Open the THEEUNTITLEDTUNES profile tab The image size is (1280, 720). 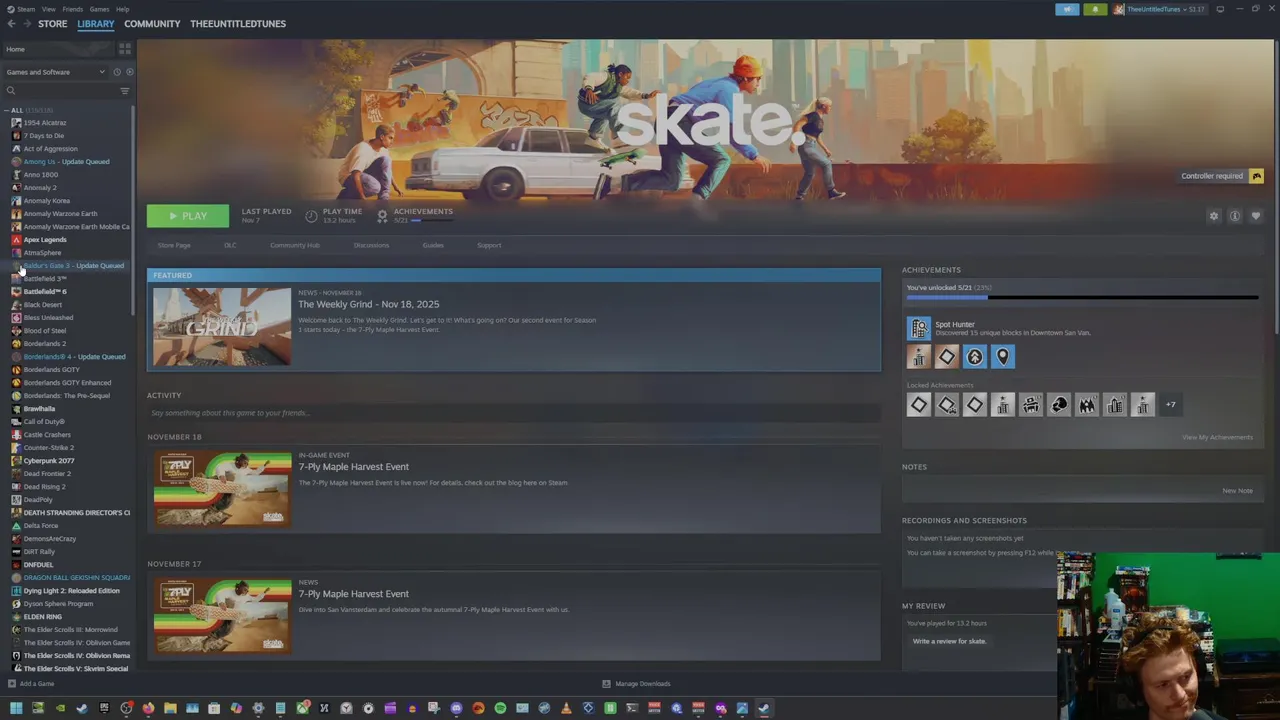coord(238,24)
